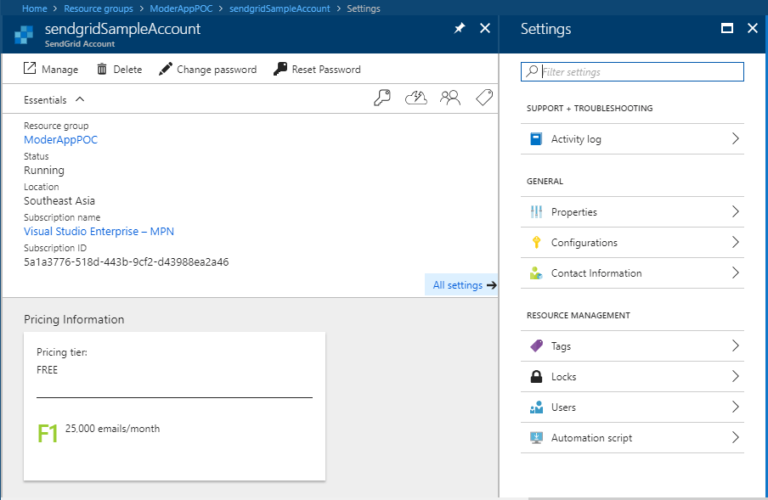
Task: Click the F1 pricing tier card
Action: tap(174, 406)
